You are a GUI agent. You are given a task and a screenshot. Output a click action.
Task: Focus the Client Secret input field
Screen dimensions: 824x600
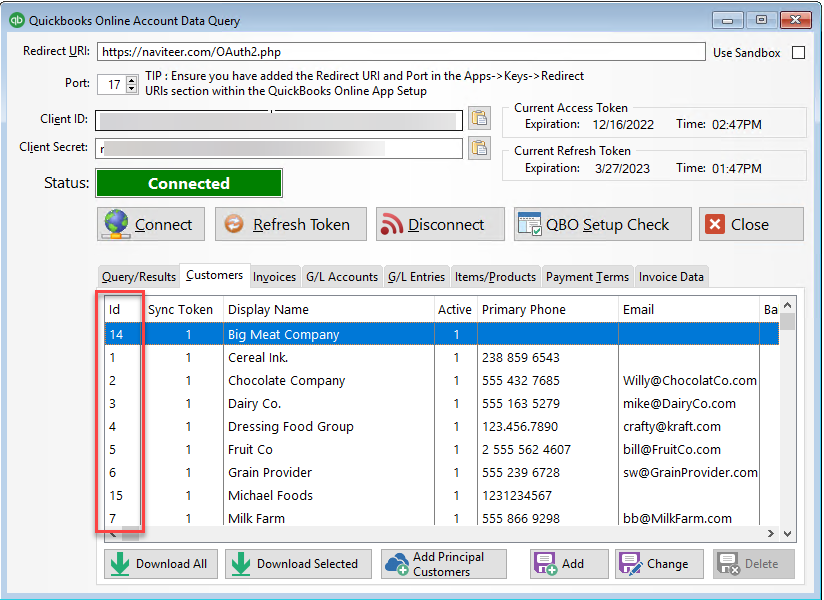(279, 148)
